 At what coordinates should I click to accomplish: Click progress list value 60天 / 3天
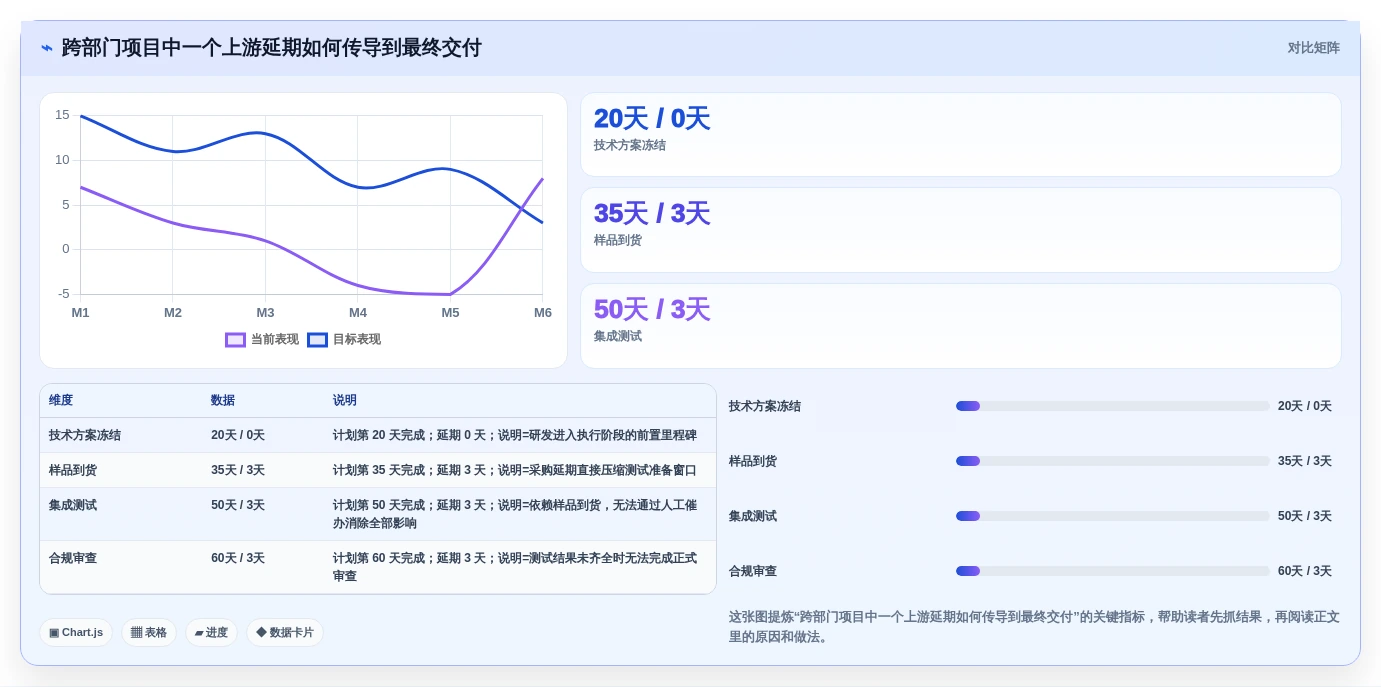(1305, 571)
